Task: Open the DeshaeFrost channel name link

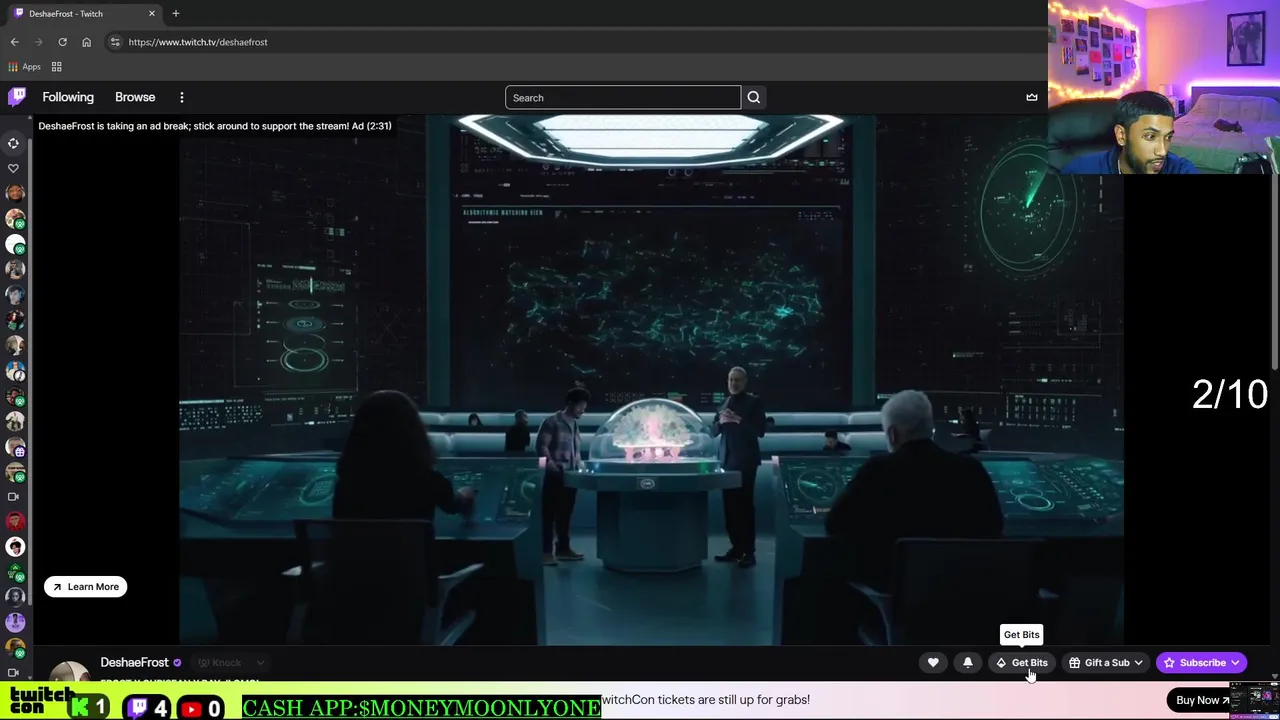Action: 134,662
